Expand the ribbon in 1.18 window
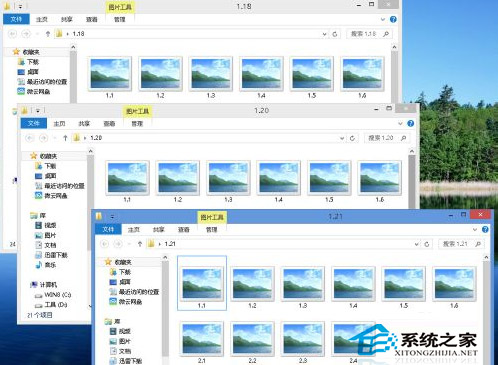The width and height of the screenshot is (499, 365). 383,19
